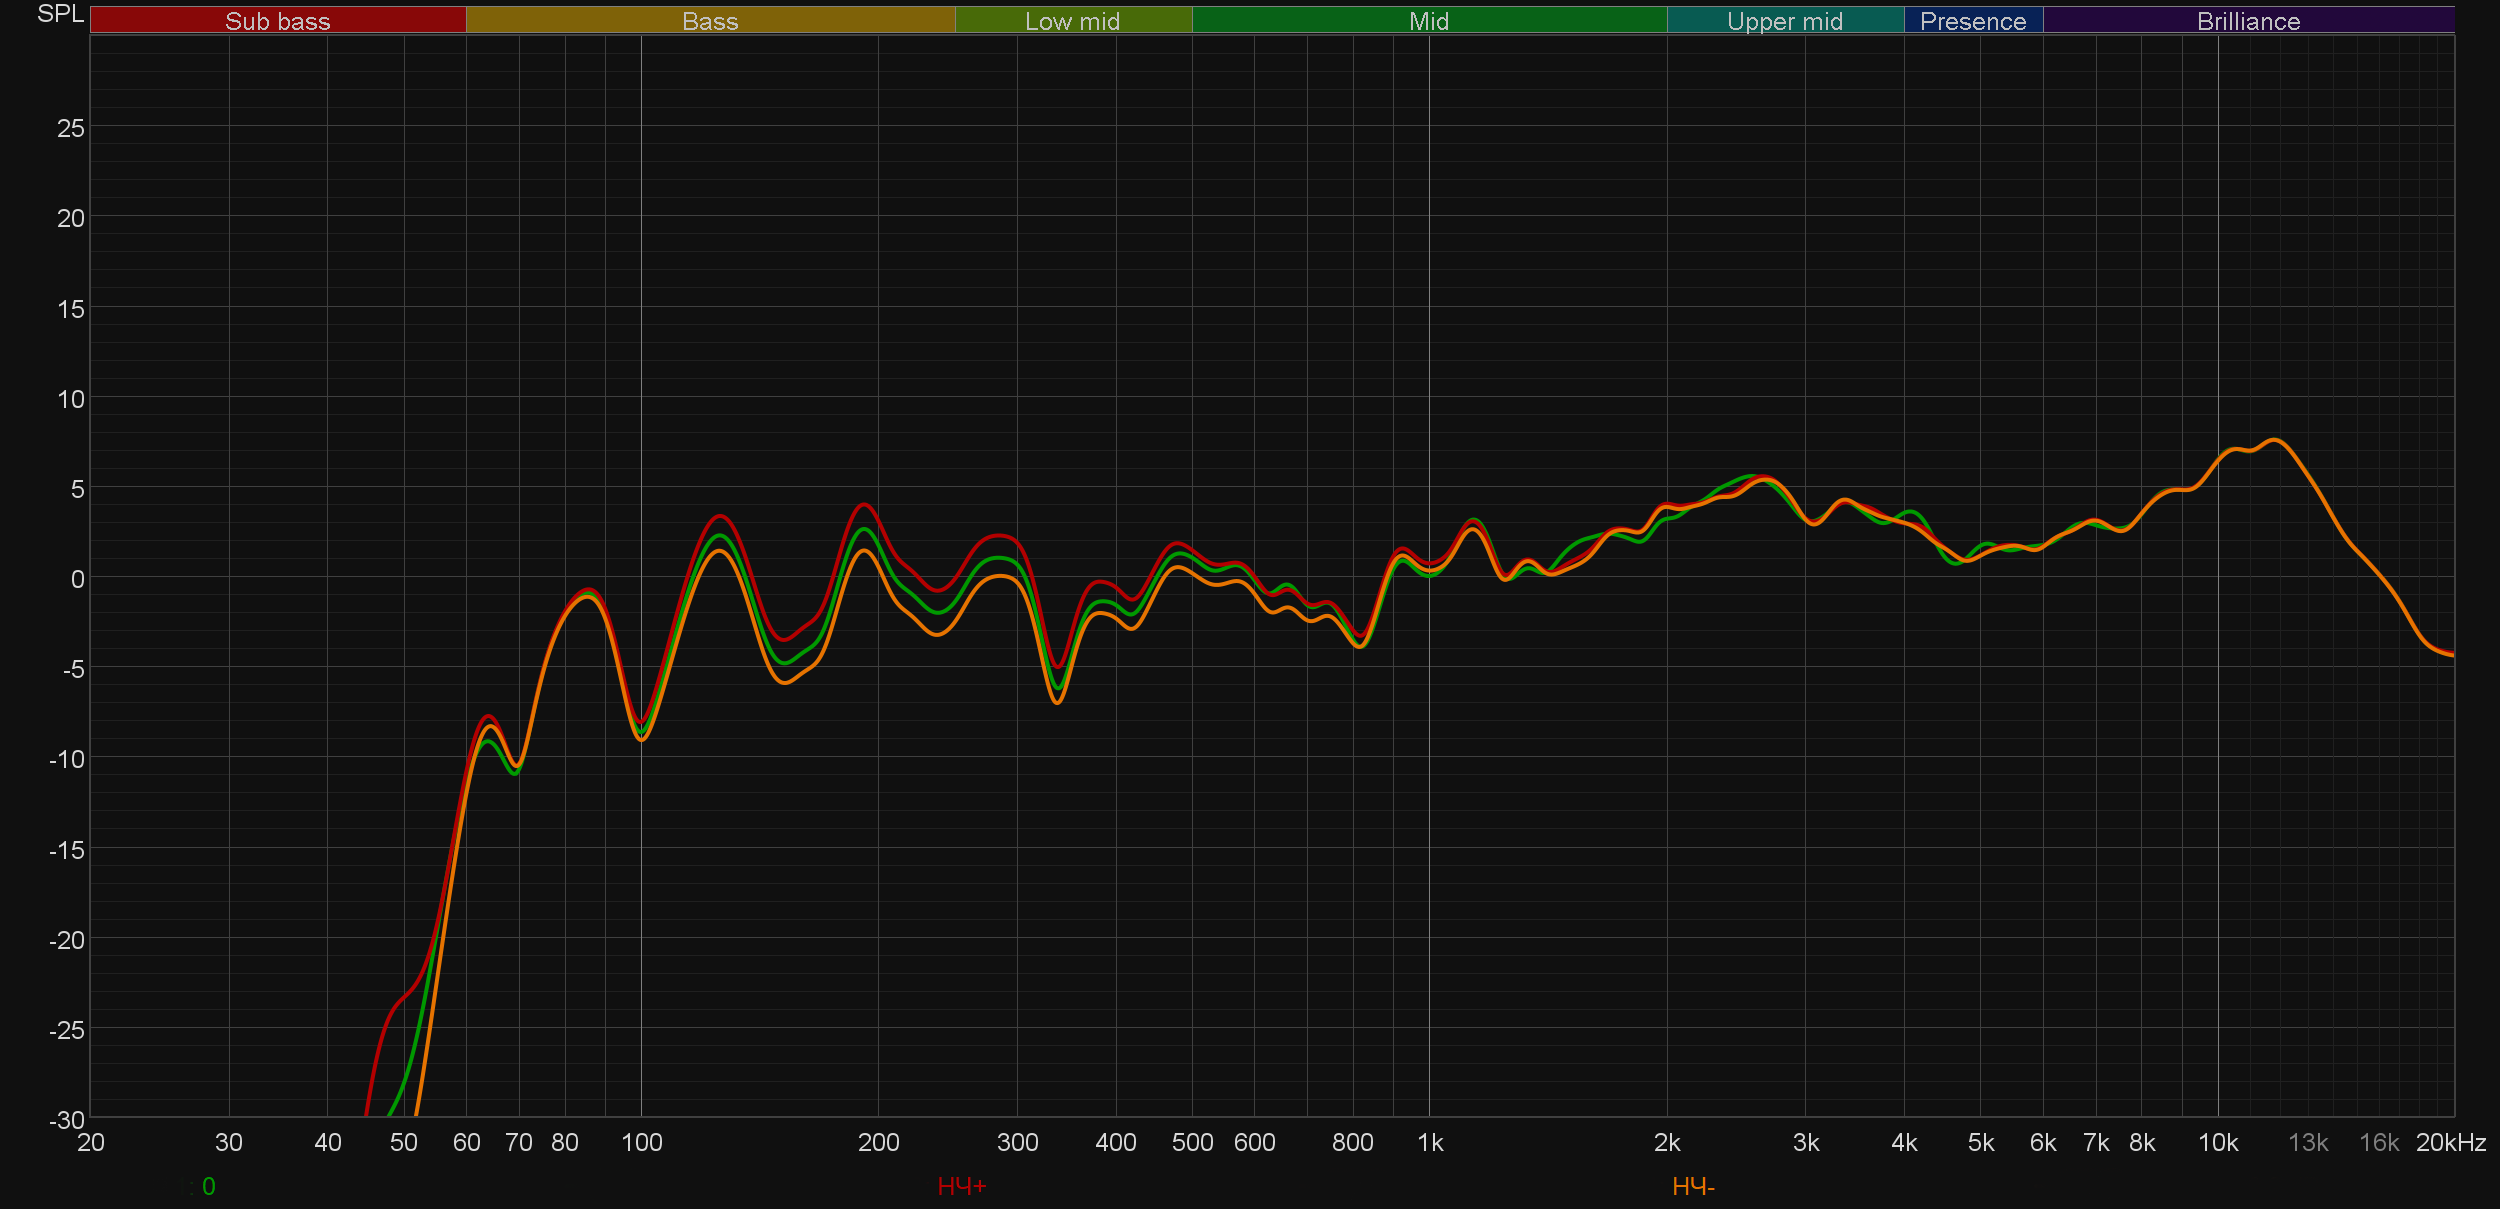Click the 1k frequency axis label
The width and height of the screenshot is (2500, 1209).
click(1430, 1142)
